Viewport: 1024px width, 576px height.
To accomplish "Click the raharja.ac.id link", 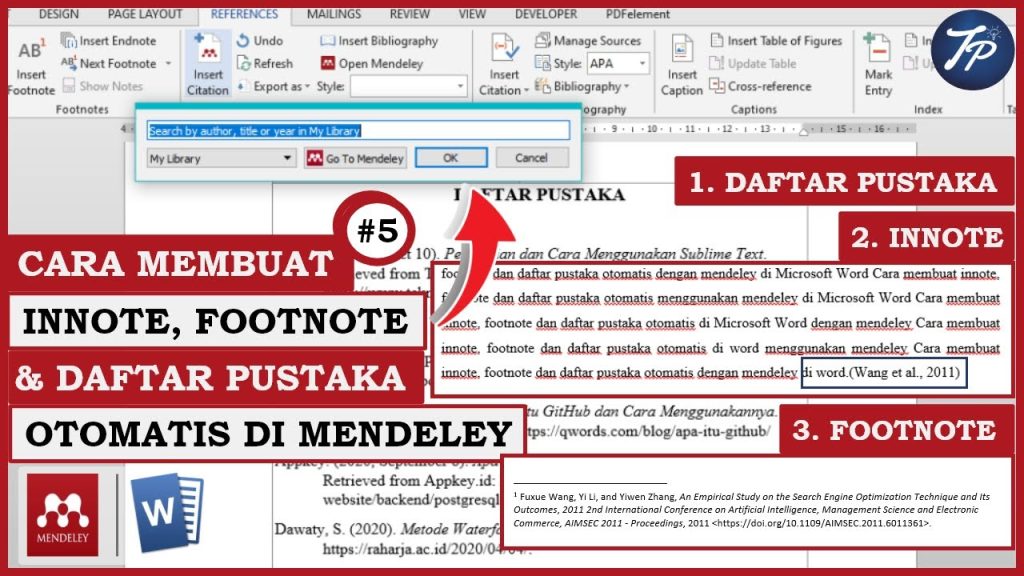I will (x=428, y=549).
